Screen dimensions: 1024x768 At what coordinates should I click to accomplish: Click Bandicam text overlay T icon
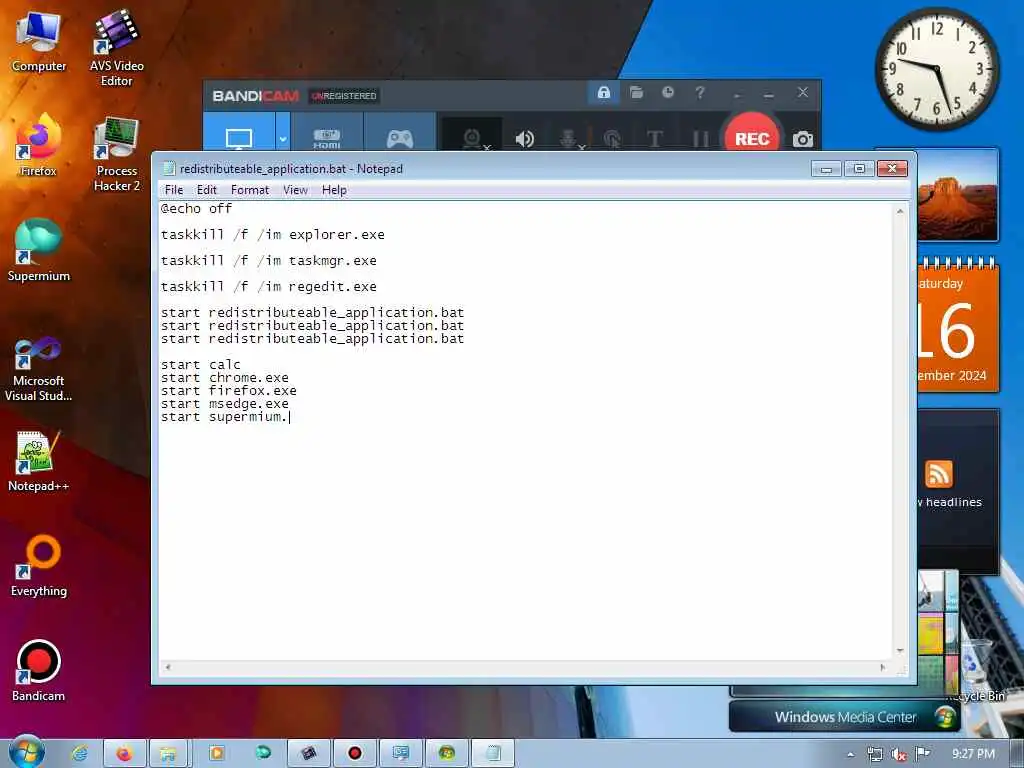655,138
